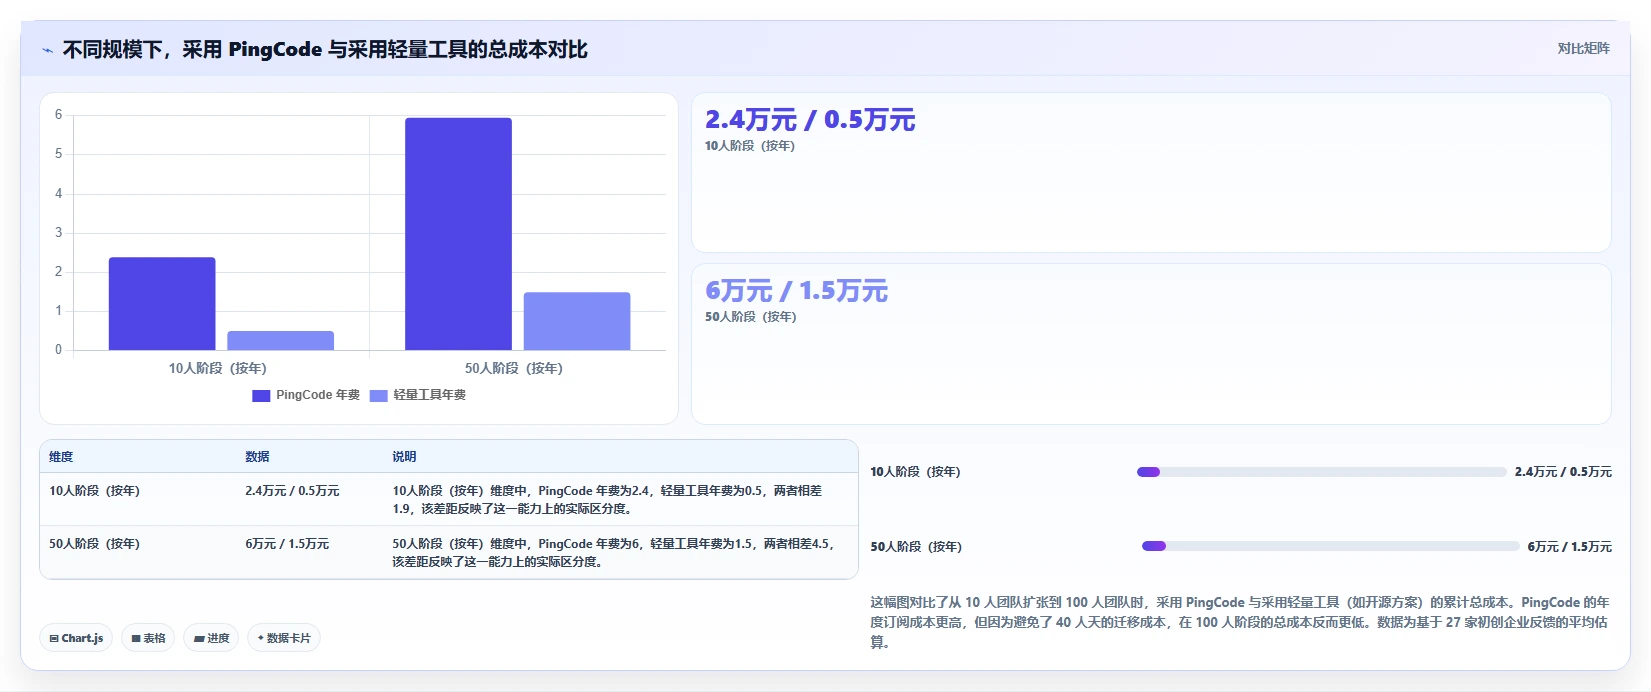This screenshot has height=692, width=1651.
Task: Click the 说明 column header
Action: pos(404,457)
